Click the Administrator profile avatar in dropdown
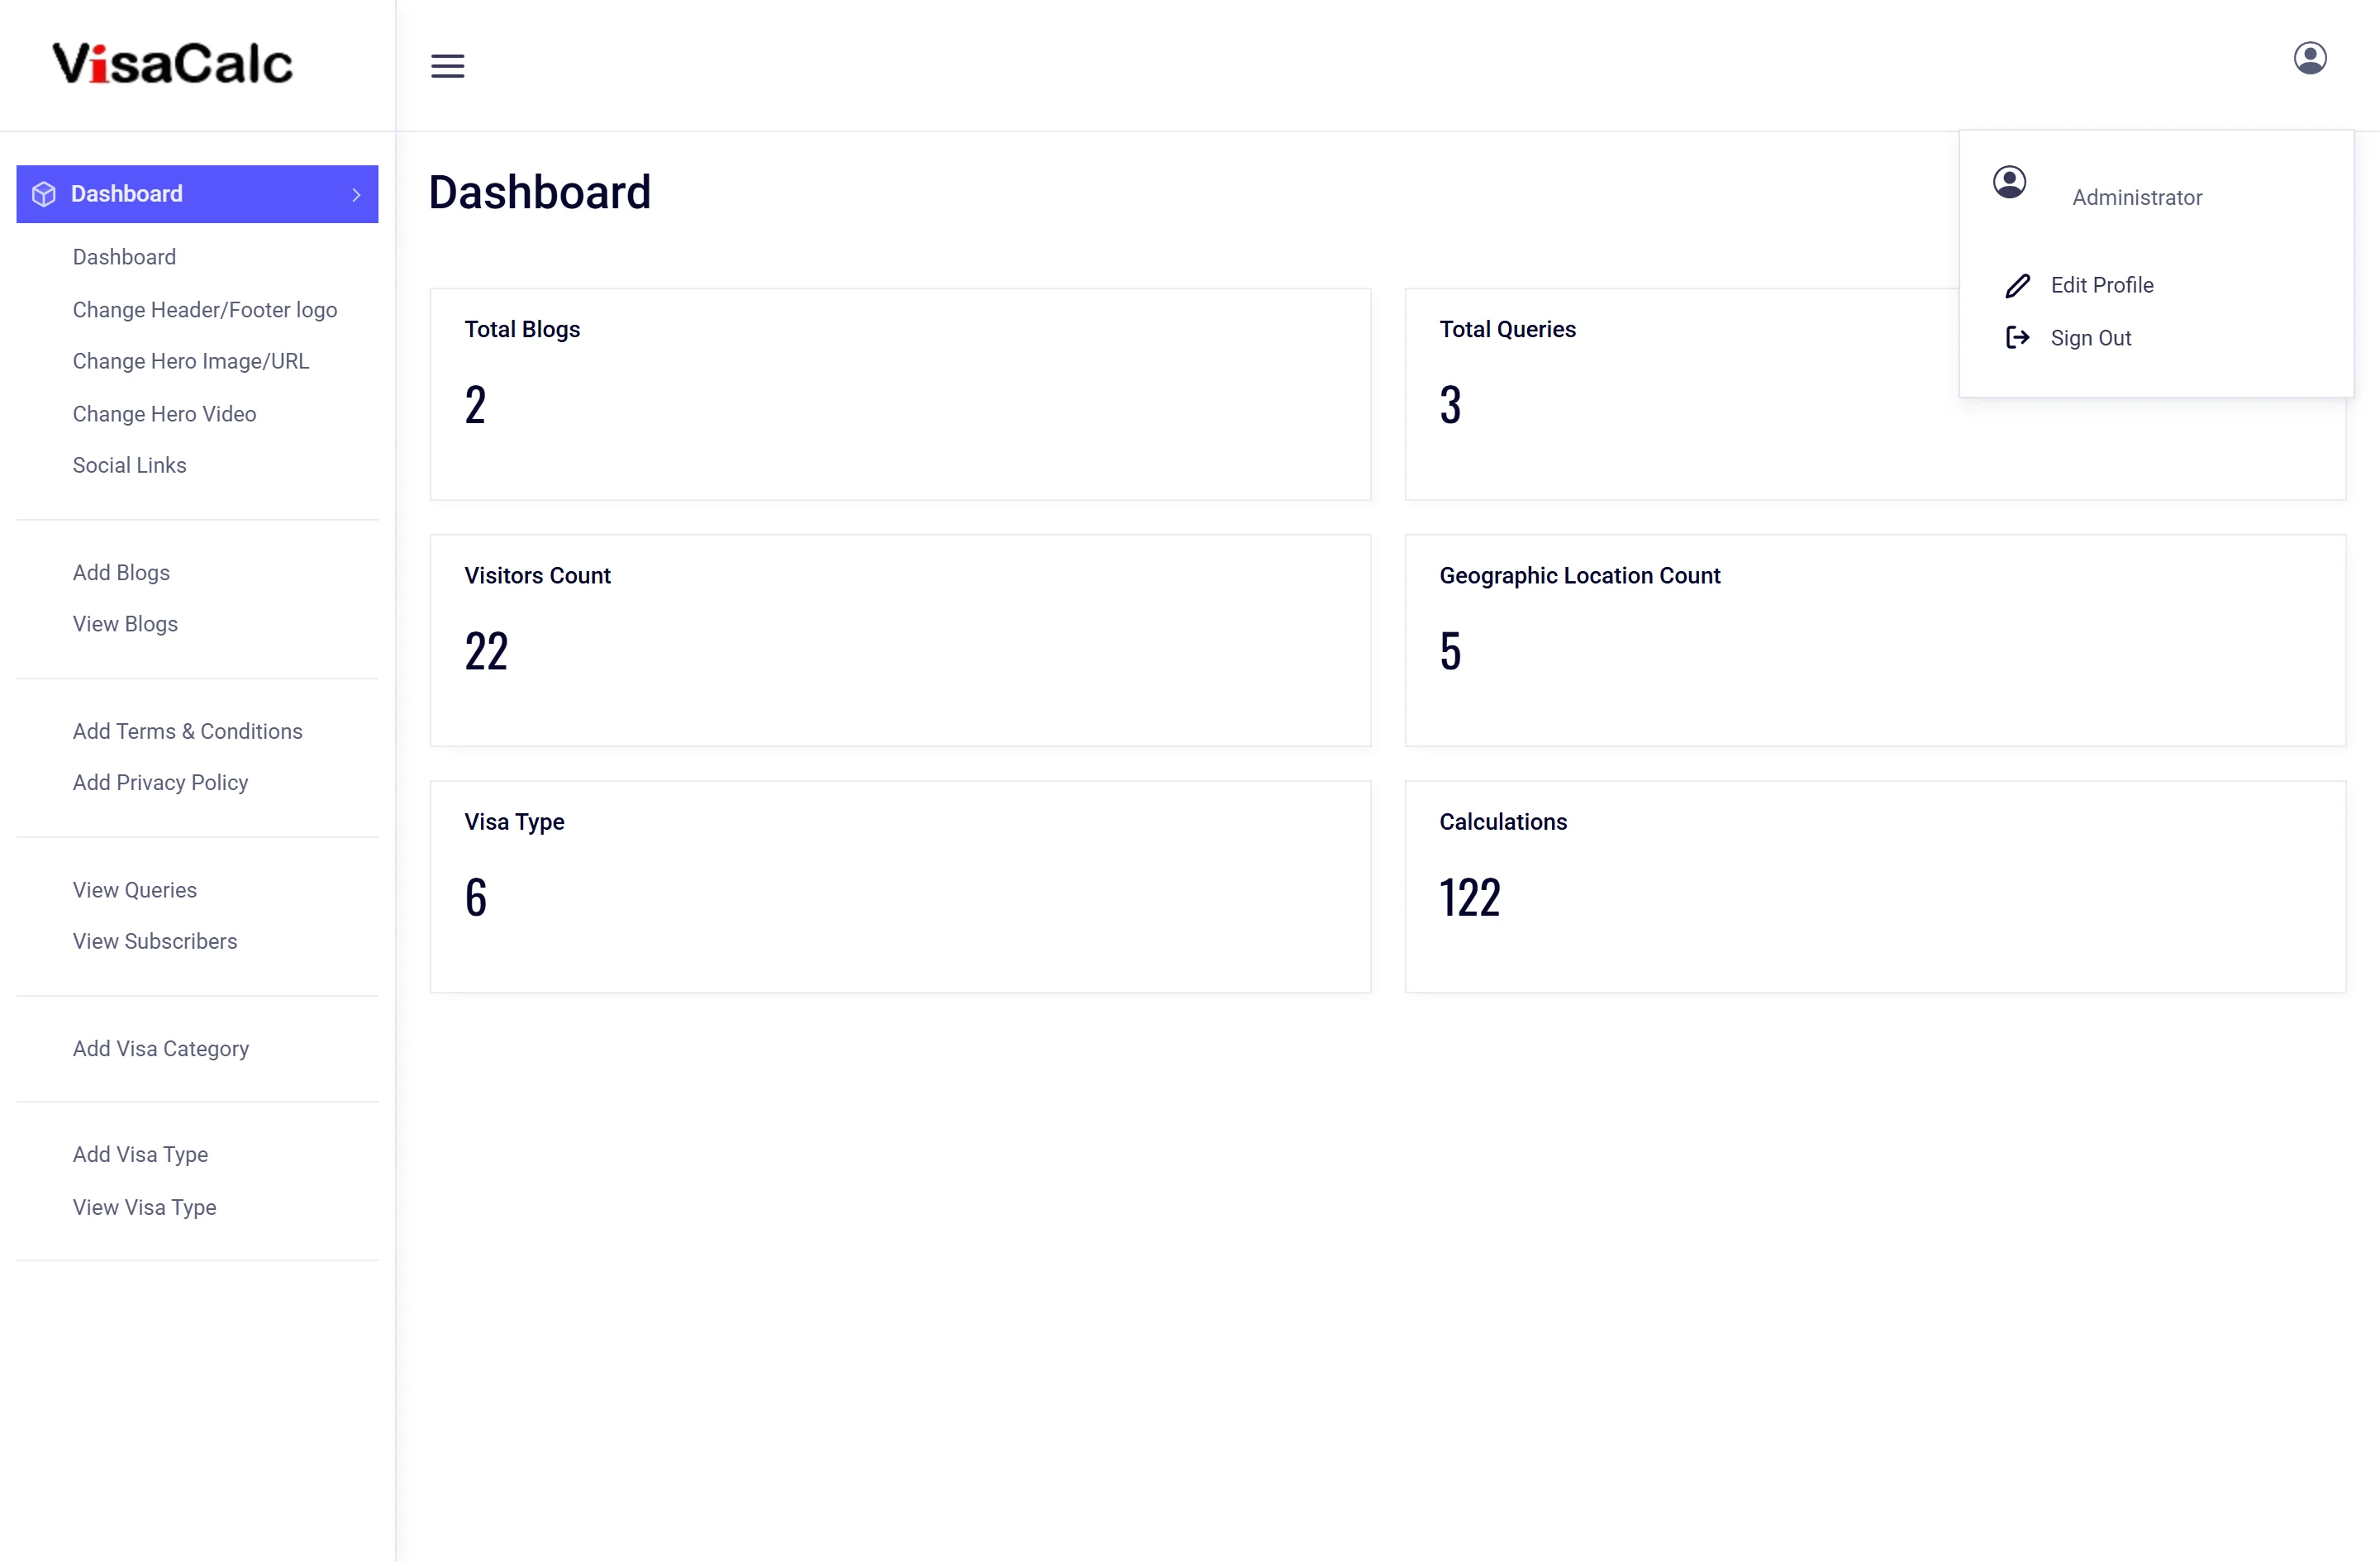This screenshot has width=2380, height=1562. coord(2009,183)
